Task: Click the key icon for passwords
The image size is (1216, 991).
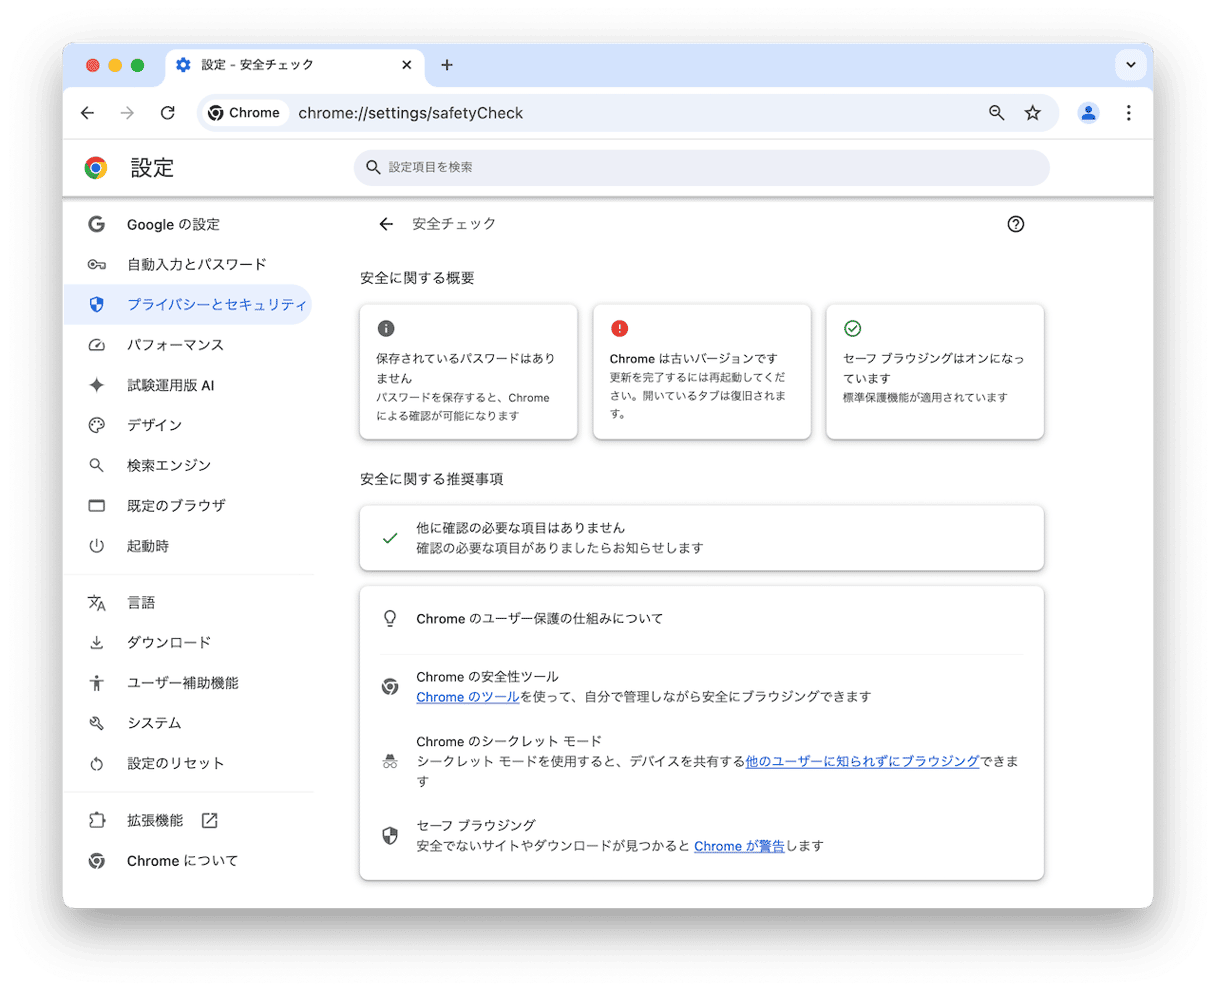Action: point(96,264)
